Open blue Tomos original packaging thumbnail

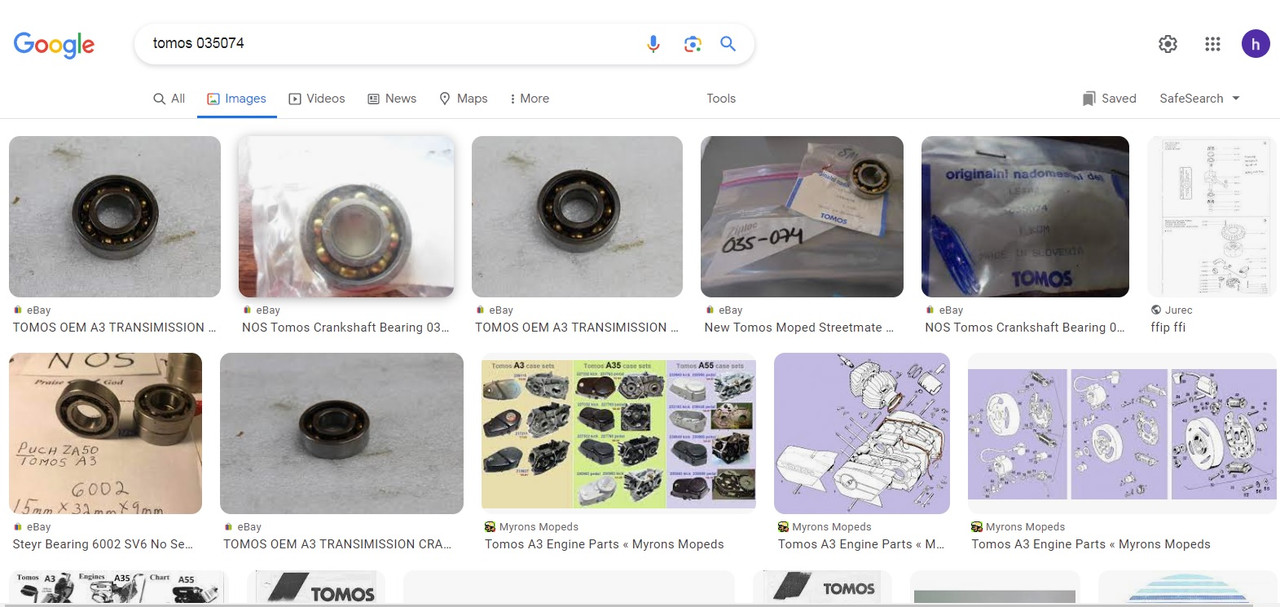pyautogui.click(x=1025, y=217)
